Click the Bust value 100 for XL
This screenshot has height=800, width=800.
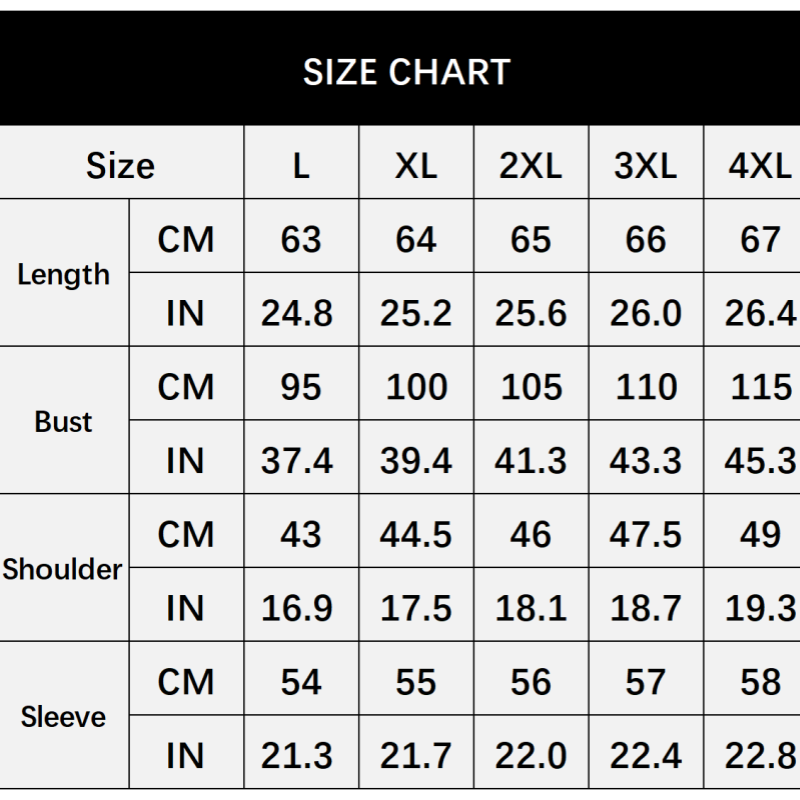pyautogui.click(x=416, y=387)
